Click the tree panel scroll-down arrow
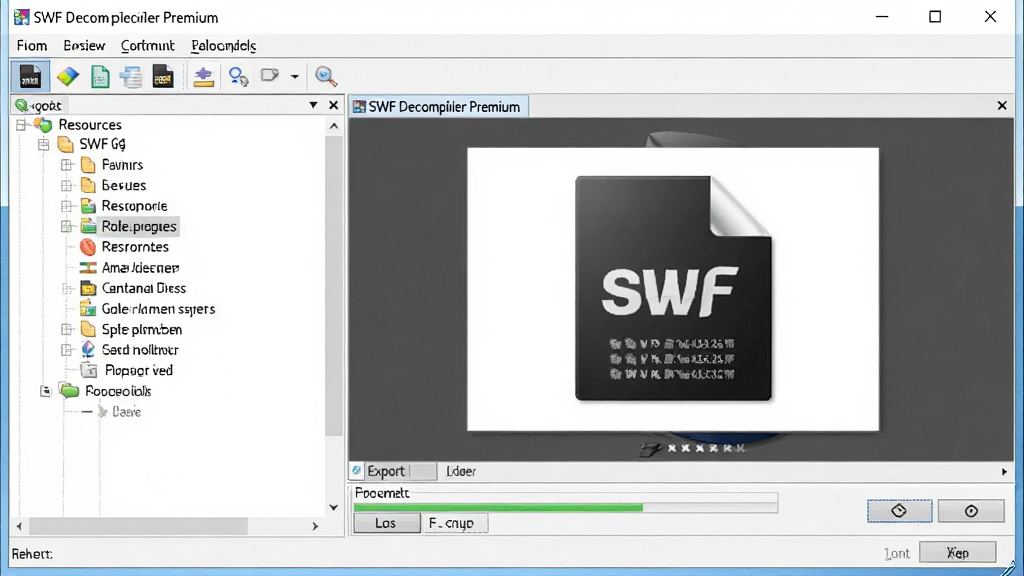Viewport: 1024px width, 576px height. [334, 507]
